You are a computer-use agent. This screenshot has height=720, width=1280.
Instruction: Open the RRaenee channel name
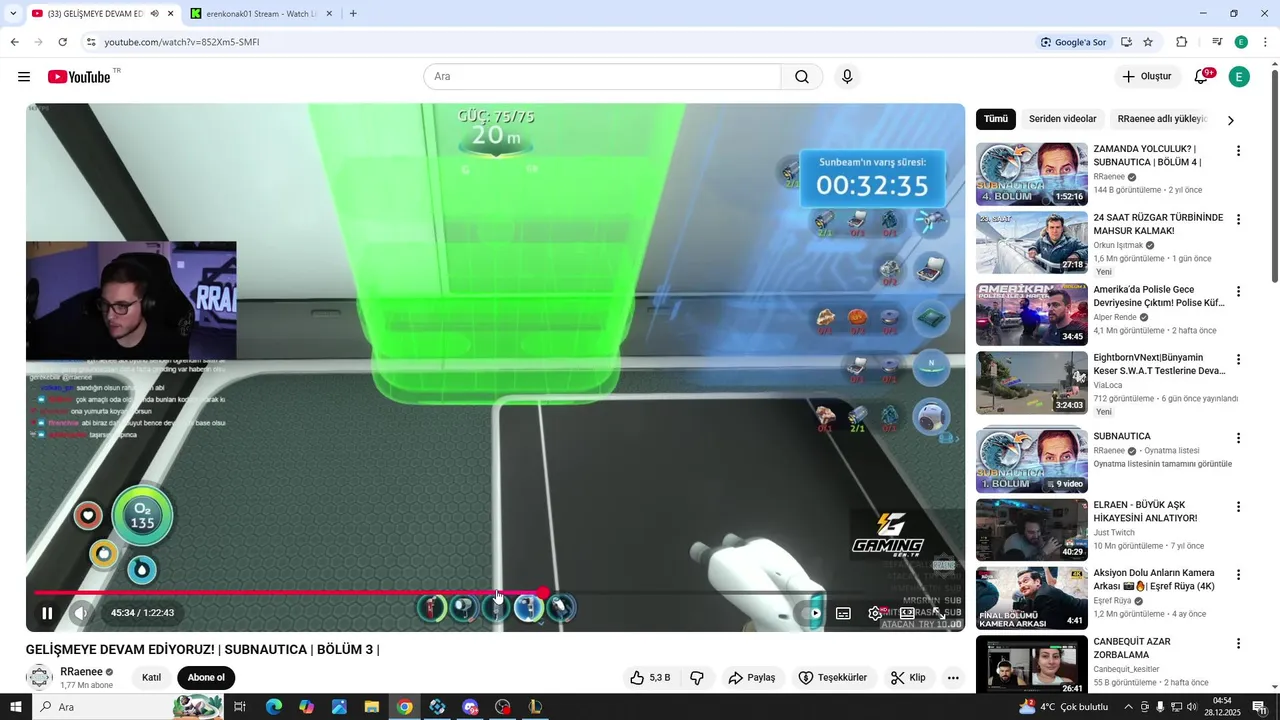[81, 672]
